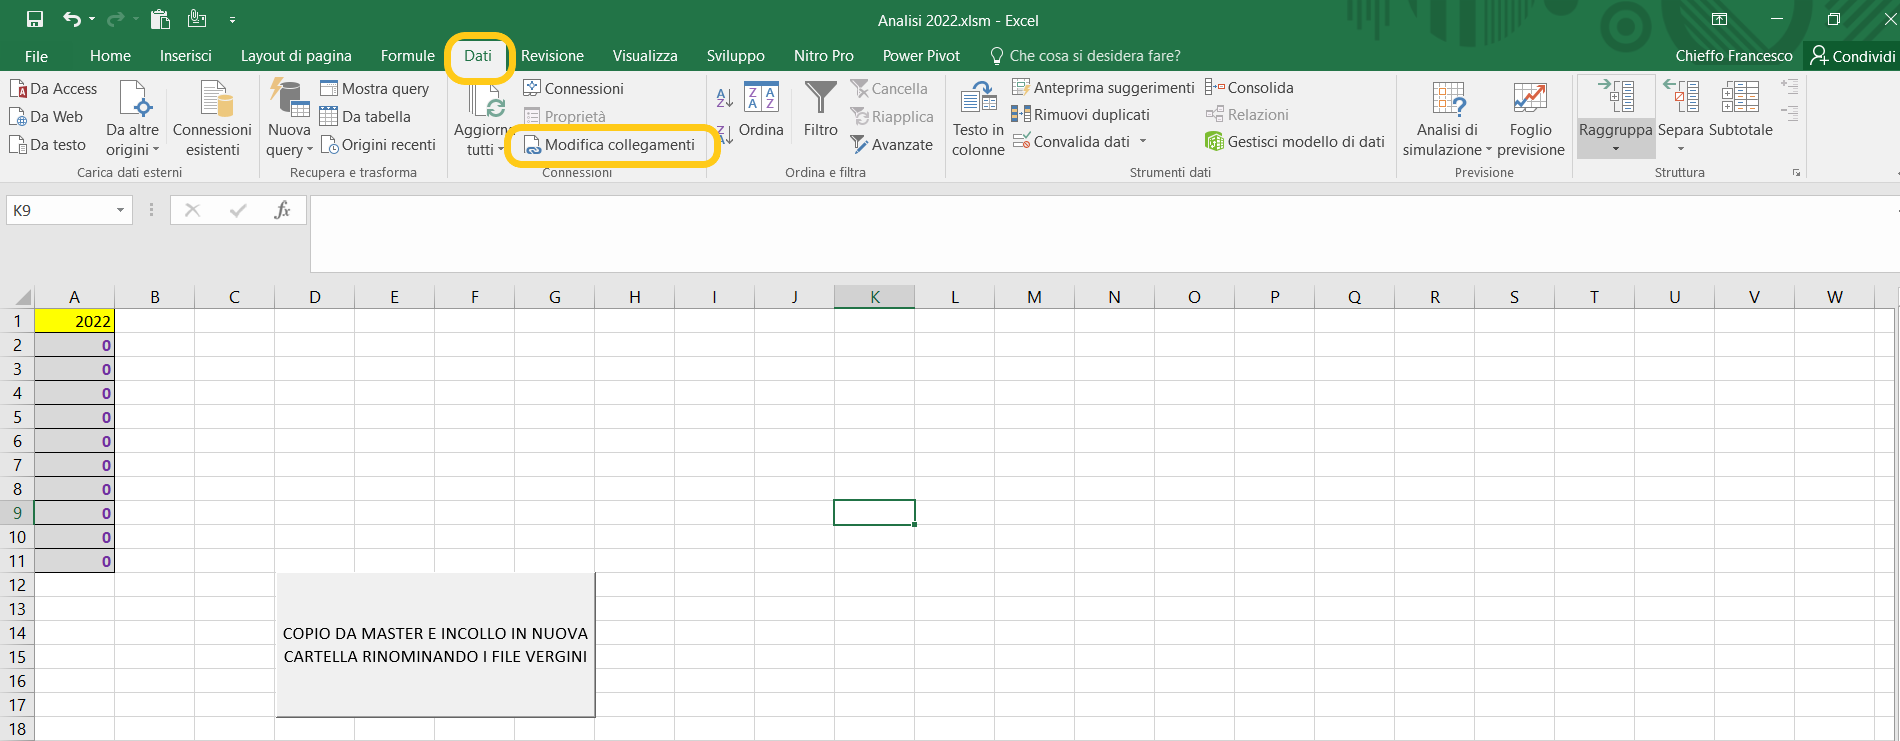The width and height of the screenshot is (1900, 741).
Task: Click Anteprima suggerimenti
Action: (x=1103, y=88)
